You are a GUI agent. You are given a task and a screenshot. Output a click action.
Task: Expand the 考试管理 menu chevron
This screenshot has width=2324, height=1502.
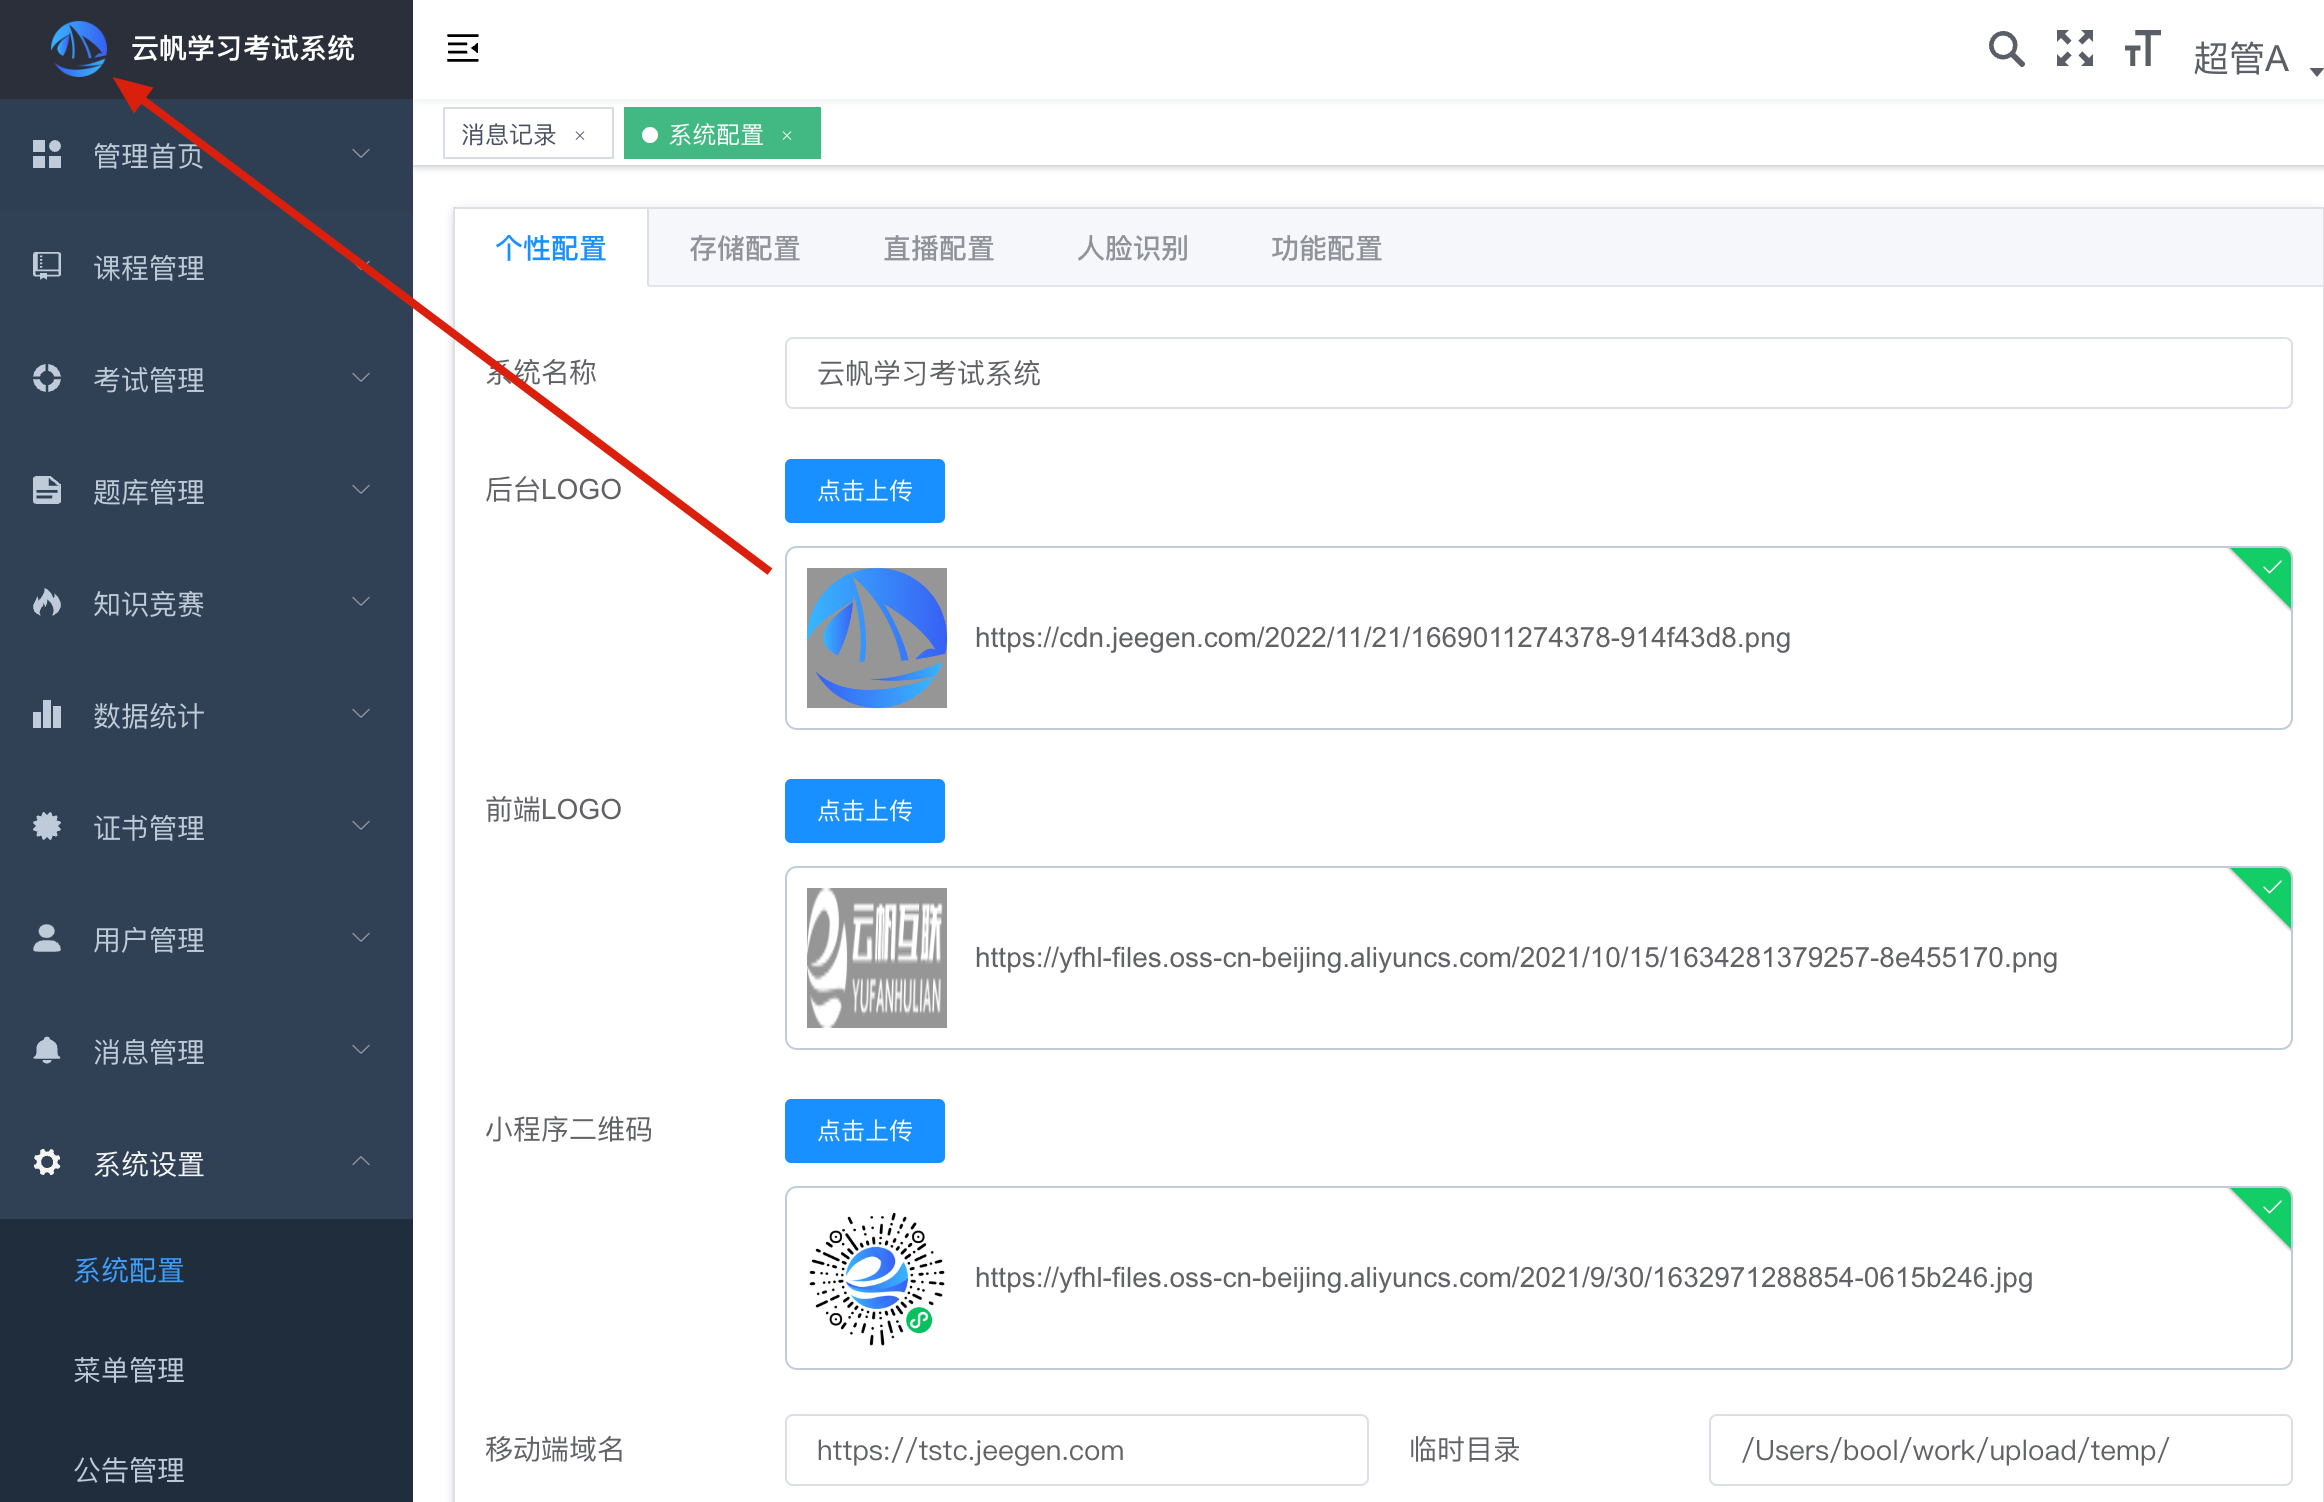[361, 378]
